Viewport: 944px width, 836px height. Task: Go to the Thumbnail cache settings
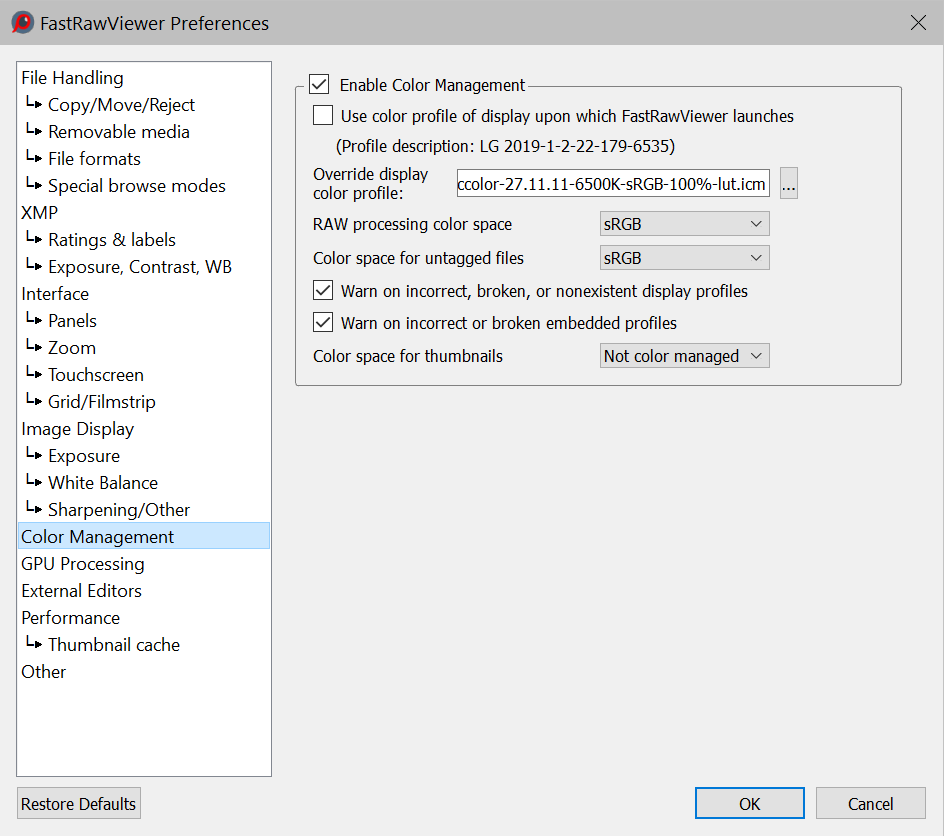113,645
